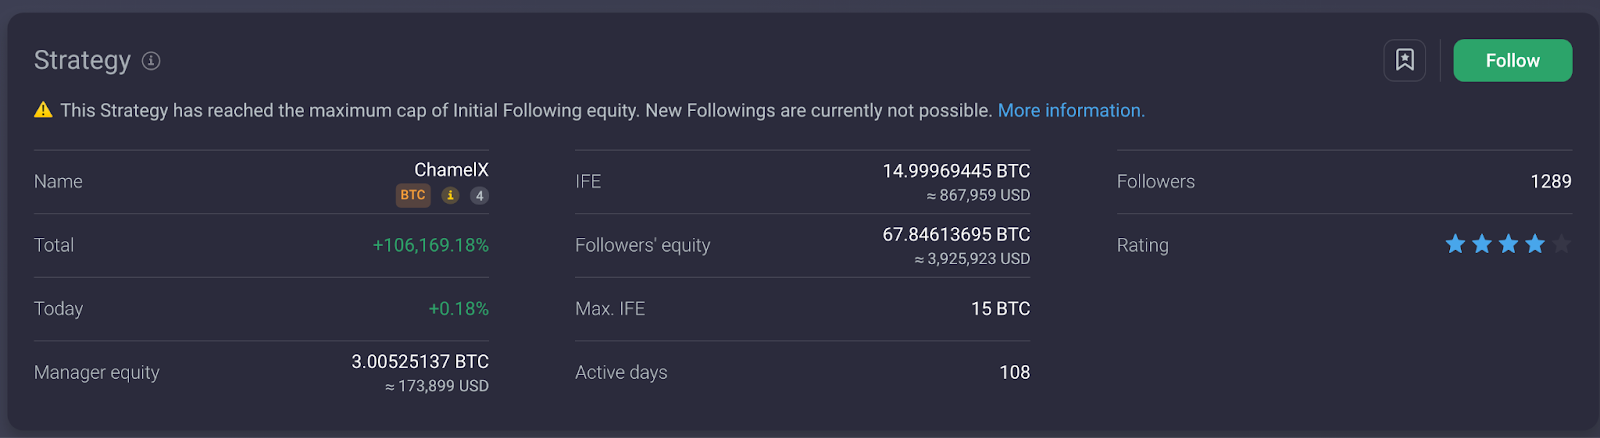Click the 14.99969445 BTC IFE value
The height and width of the screenshot is (438, 1600).
pos(956,171)
